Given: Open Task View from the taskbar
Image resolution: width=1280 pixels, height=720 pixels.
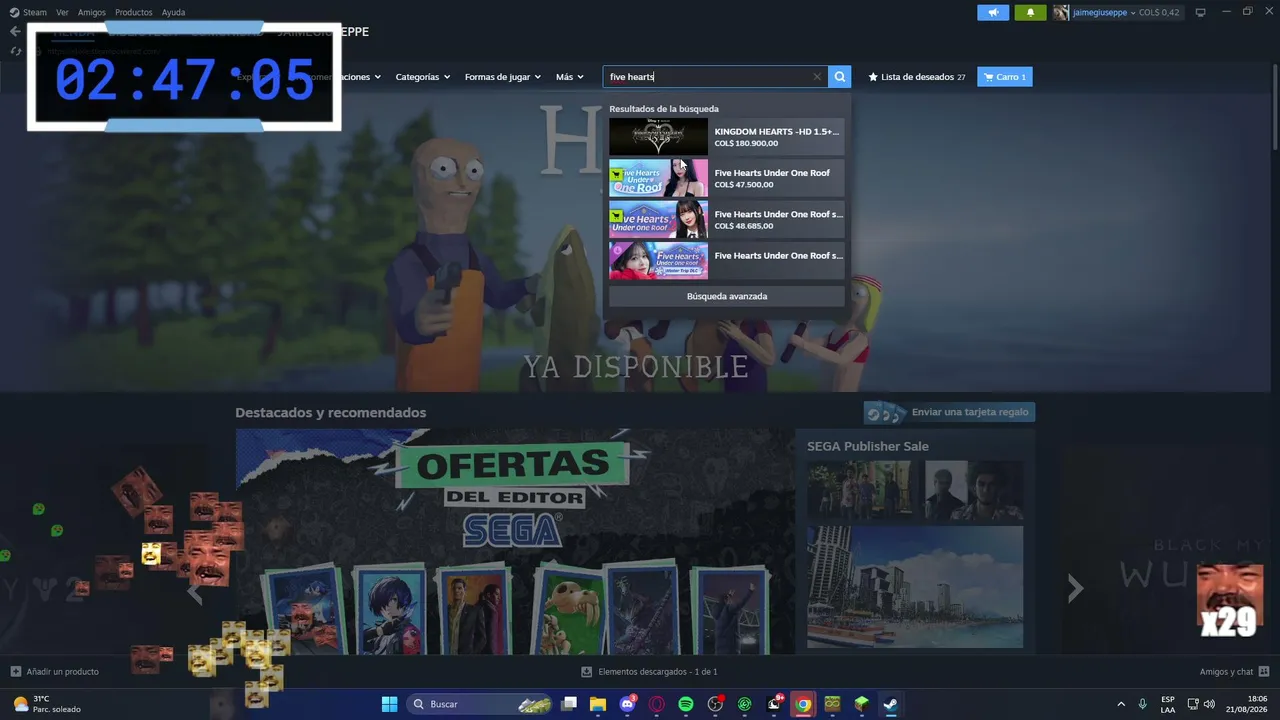Looking at the screenshot, I should click(569, 704).
